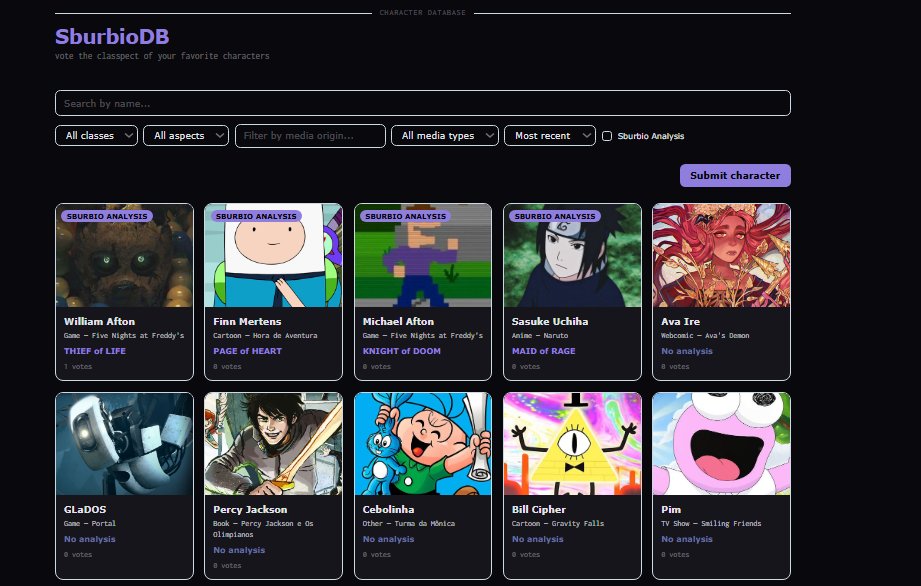This screenshot has width=921, height=586.
Task: Expand the All media types dropdown
Action: click(x=445, y=136)
